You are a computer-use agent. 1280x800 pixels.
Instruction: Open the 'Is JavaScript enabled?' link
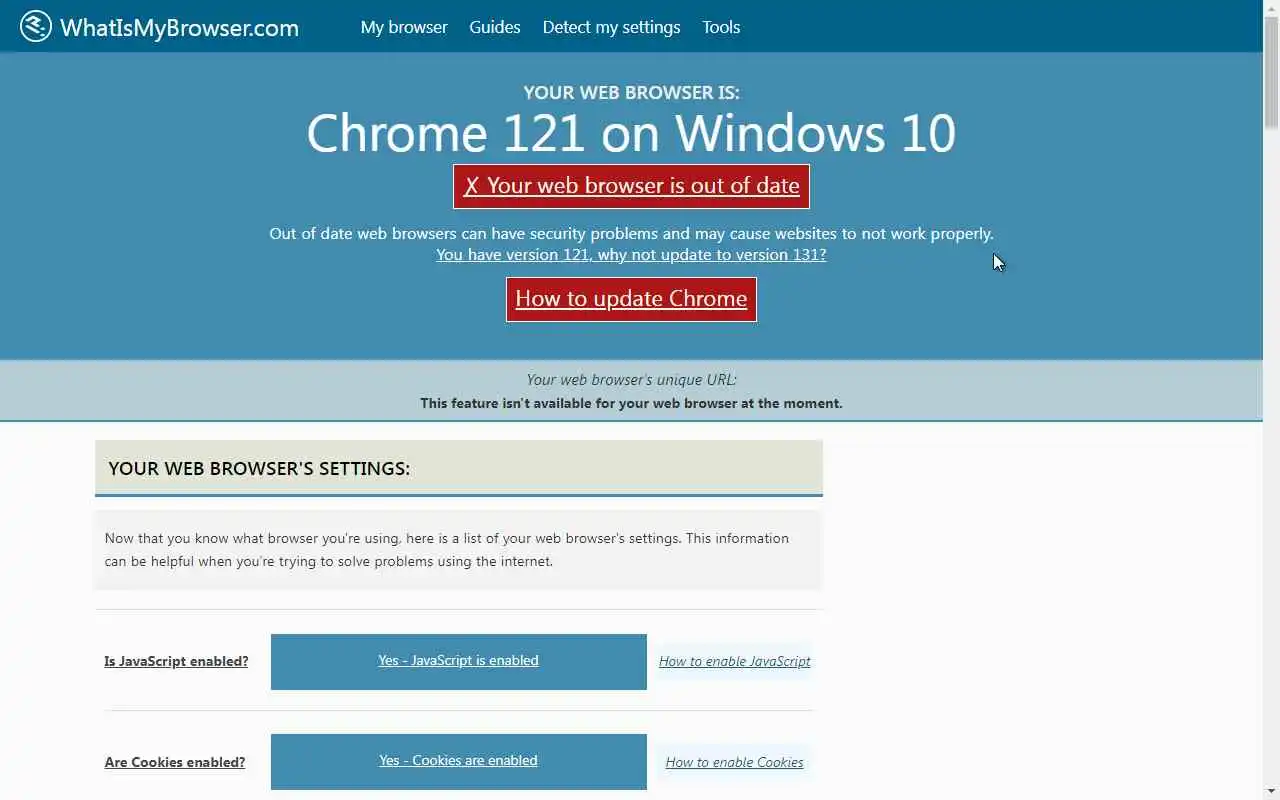[x=176, y=661]
